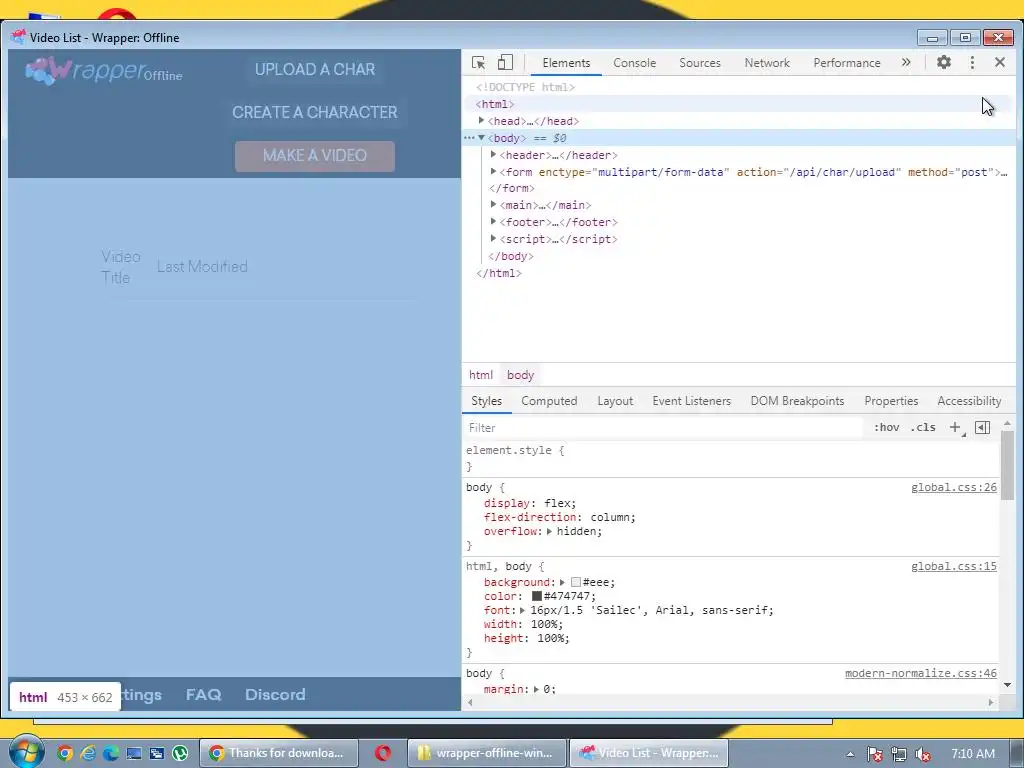Viewport: 1024px width, 768px height.
Task: Expand the margin property shorthand
Action: (536, 690)
